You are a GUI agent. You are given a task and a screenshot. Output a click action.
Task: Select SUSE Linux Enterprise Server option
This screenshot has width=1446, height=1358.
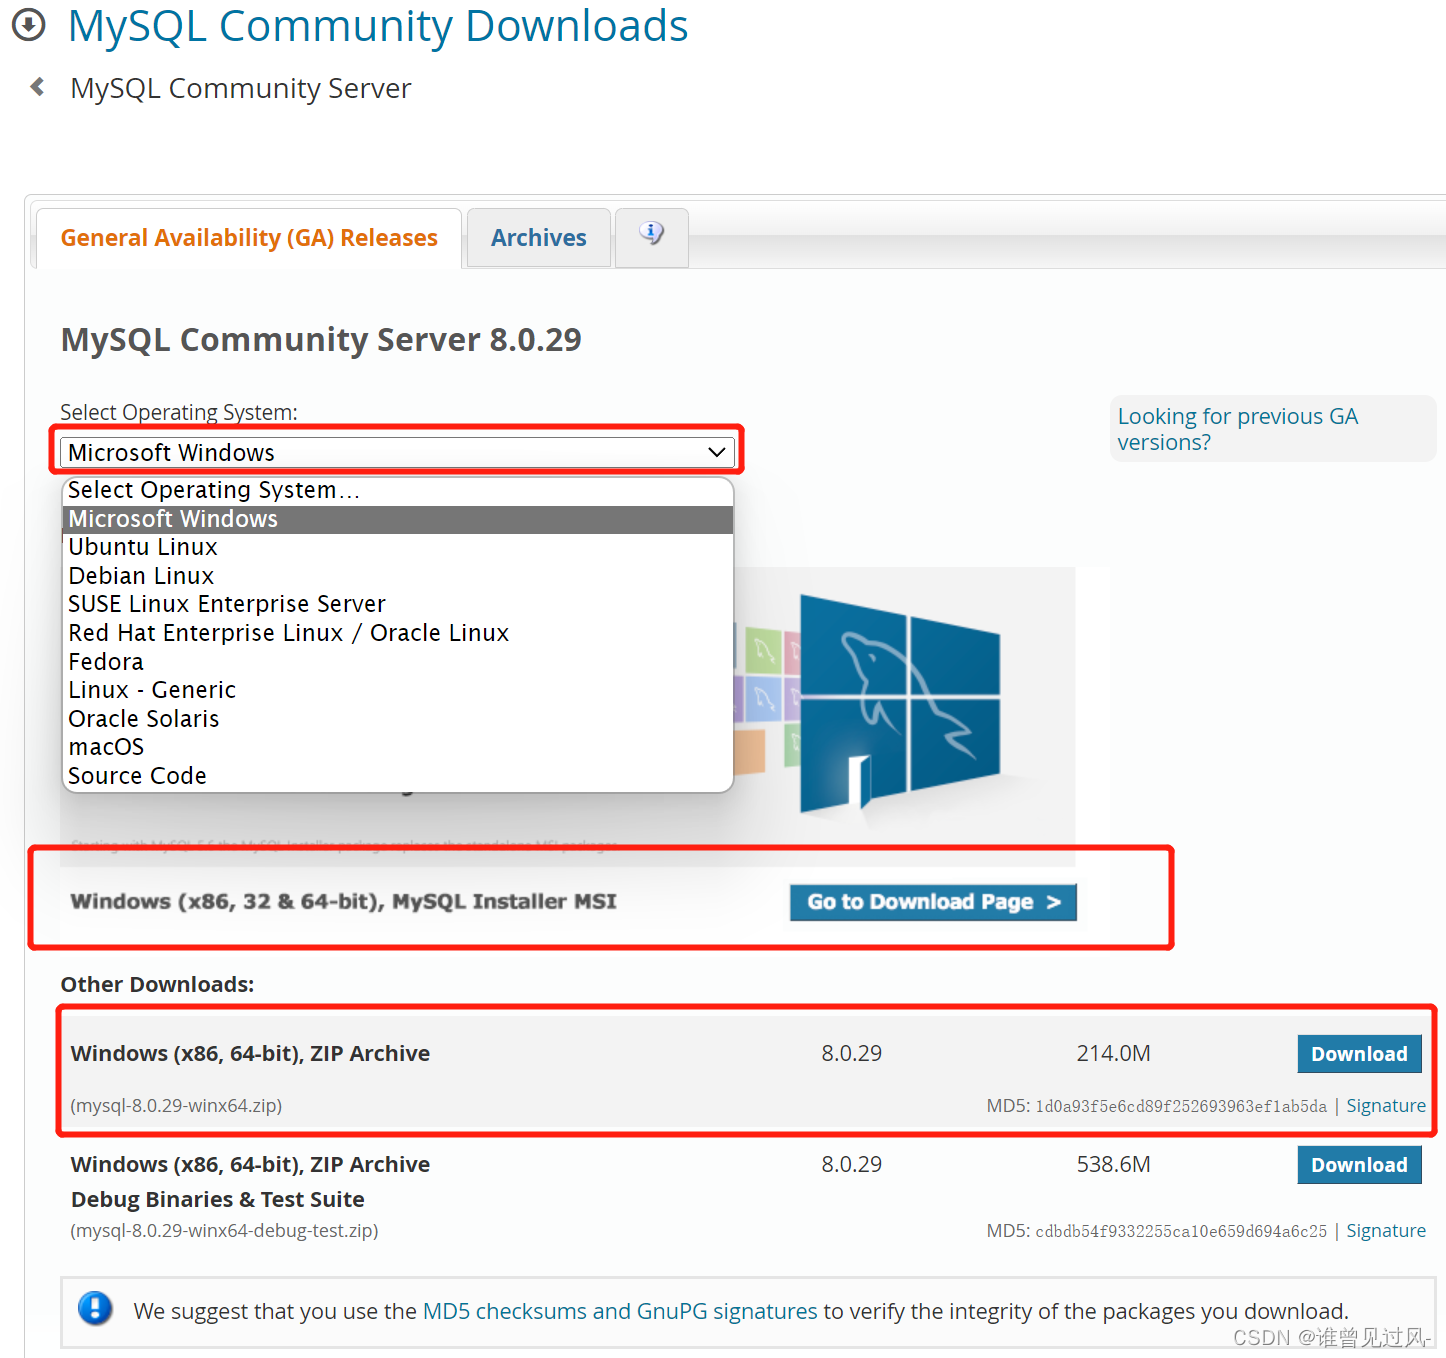click(x=397, y=604)
